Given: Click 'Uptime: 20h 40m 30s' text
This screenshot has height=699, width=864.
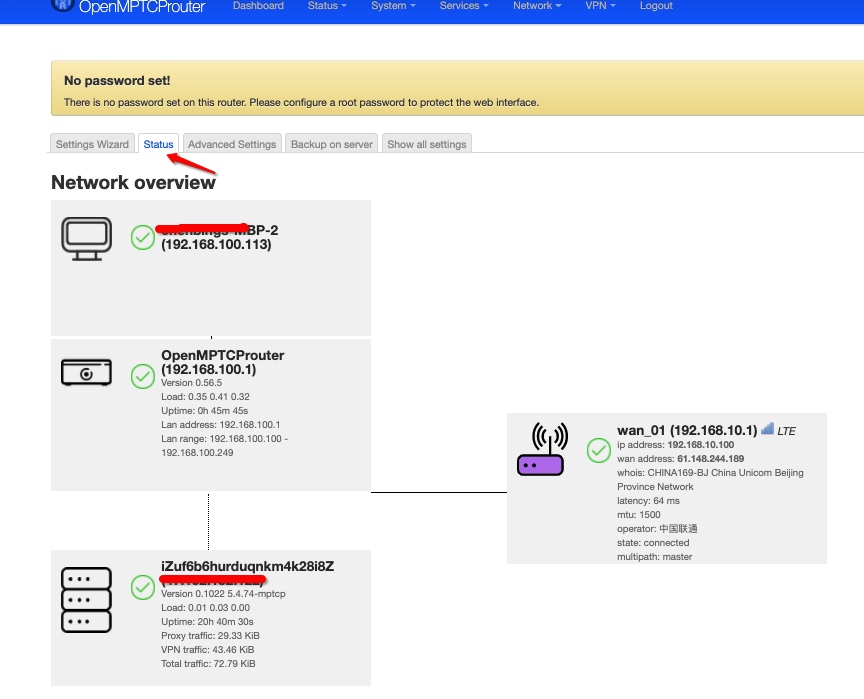Looking at the screenshot, I should pos(207,621).
